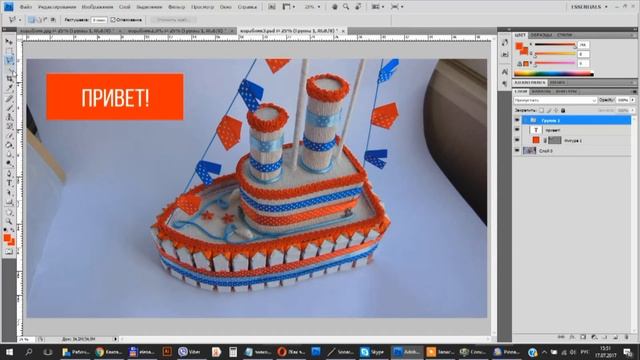Select the Zoom tool in the toolbox

coord(9,221)
